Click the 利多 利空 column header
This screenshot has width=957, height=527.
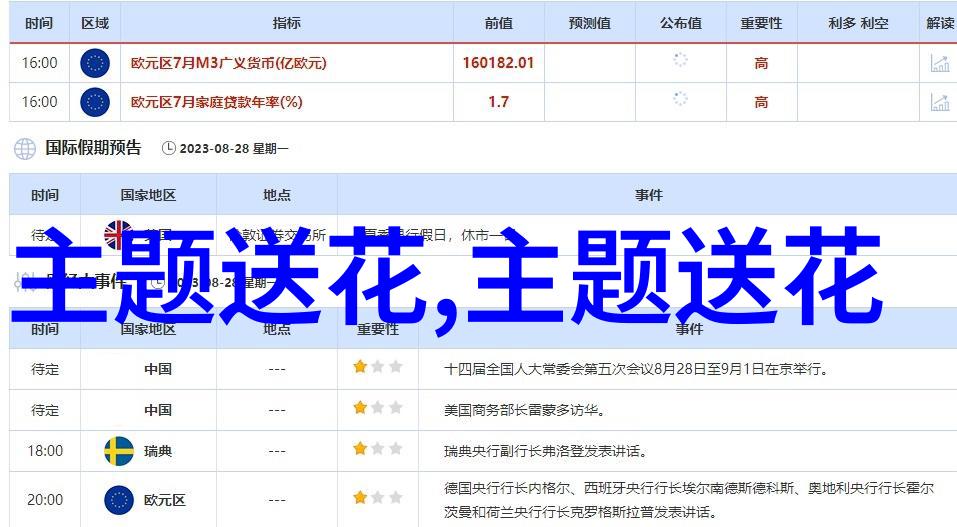coord(858,23)
